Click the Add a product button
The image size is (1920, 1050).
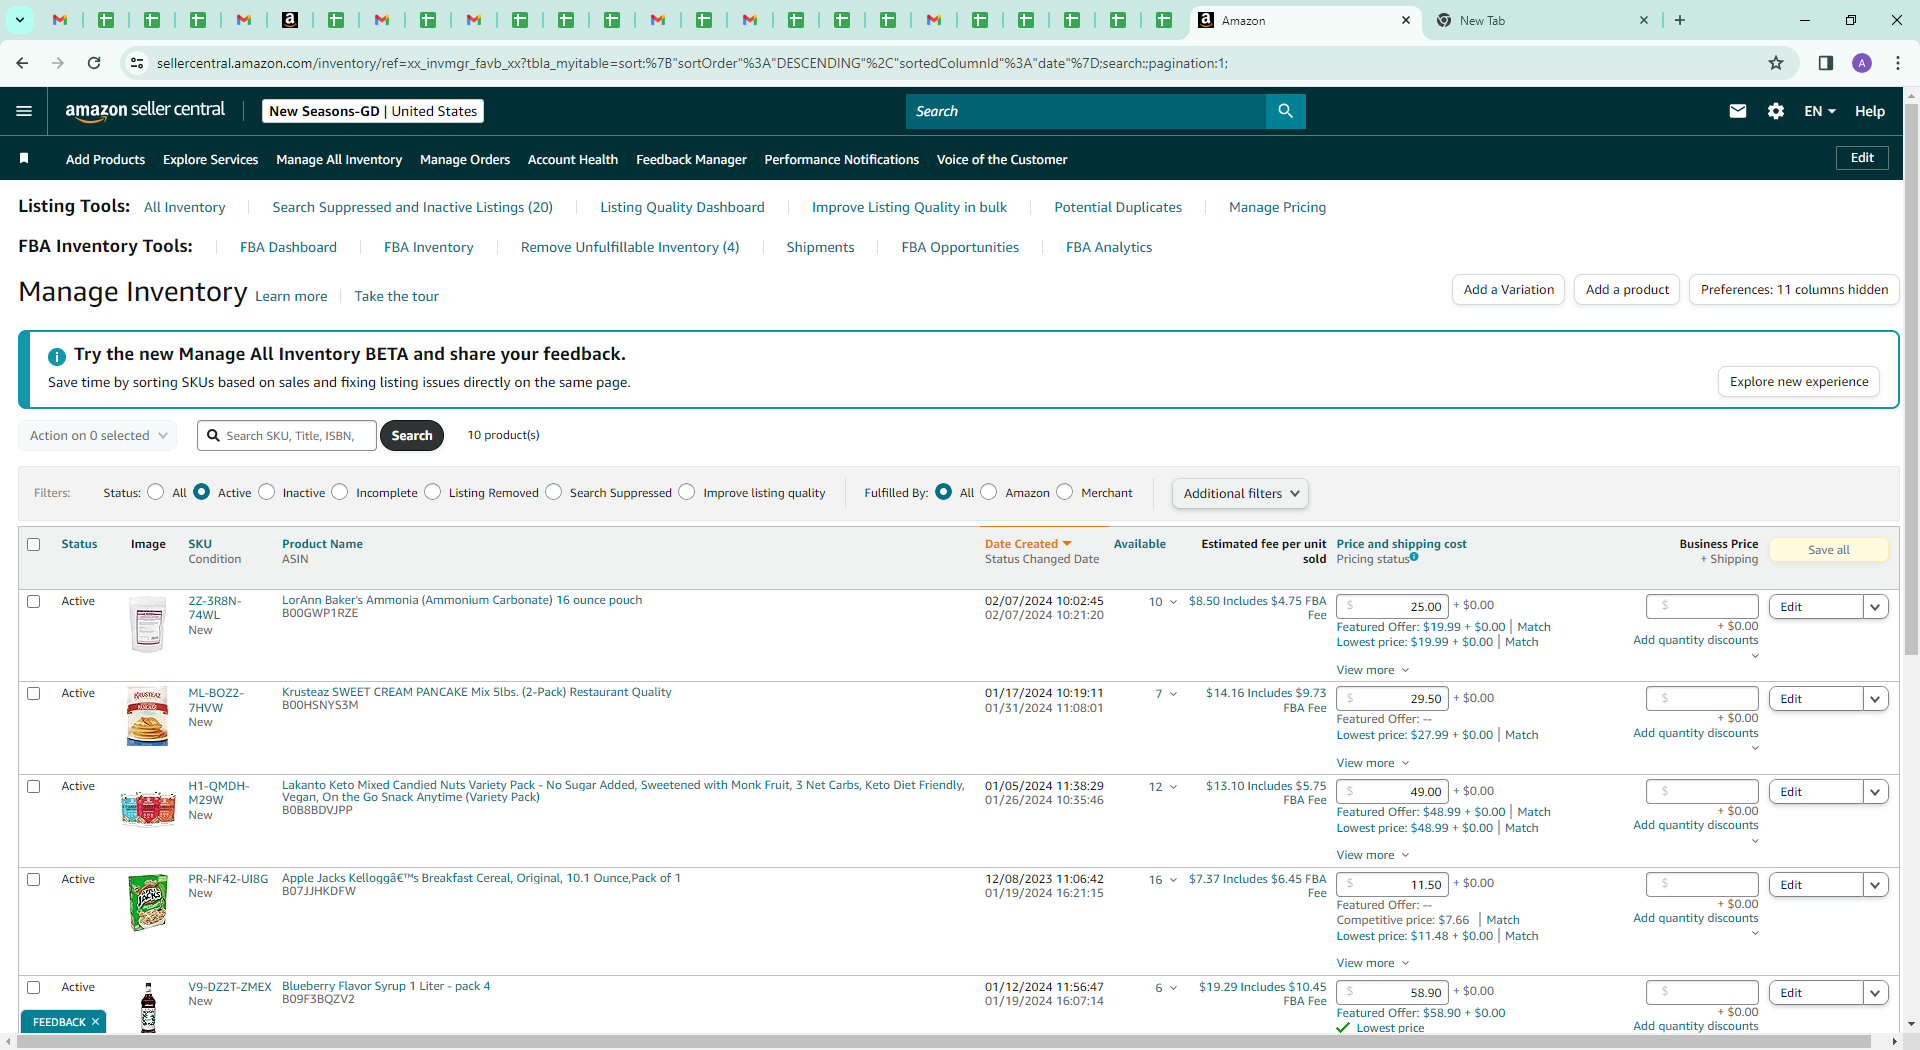1627,290
